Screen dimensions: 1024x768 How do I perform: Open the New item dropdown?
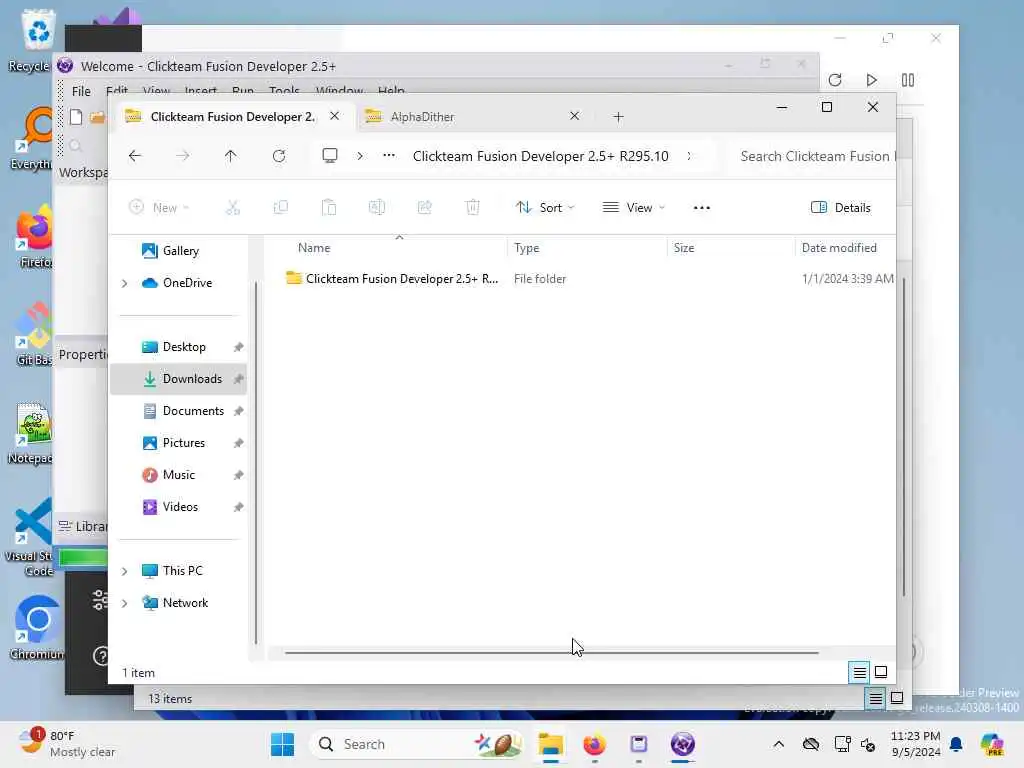click(x=159, y=208)
